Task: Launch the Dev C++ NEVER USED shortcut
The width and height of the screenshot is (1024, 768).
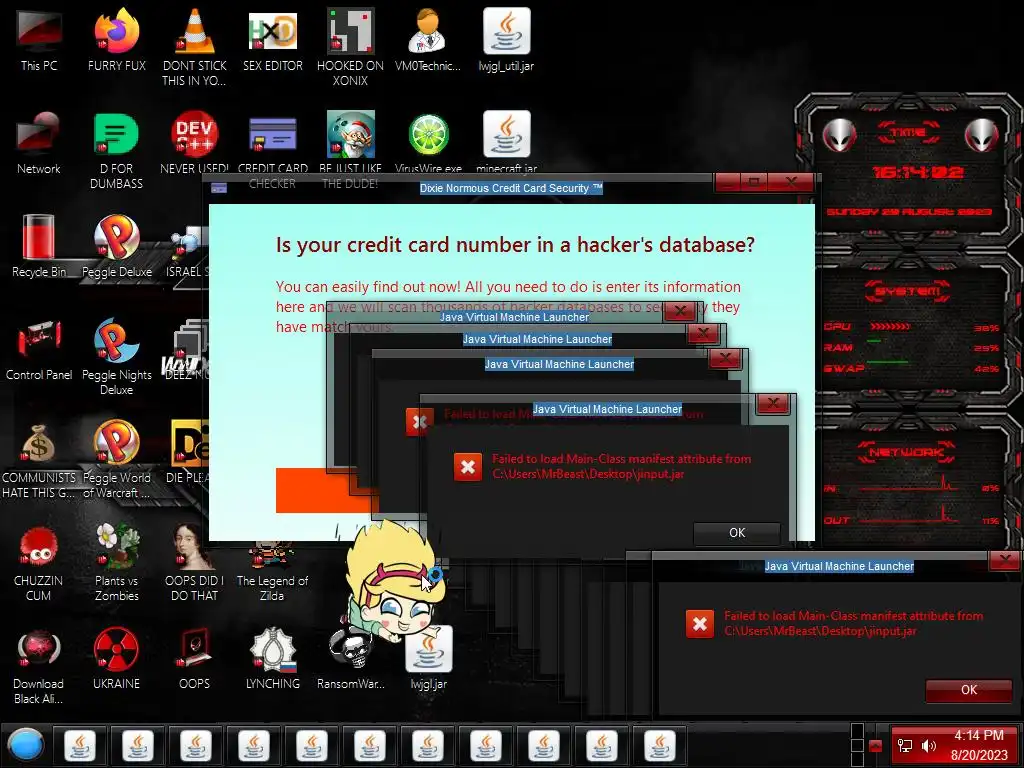Action: click(195, 142)
